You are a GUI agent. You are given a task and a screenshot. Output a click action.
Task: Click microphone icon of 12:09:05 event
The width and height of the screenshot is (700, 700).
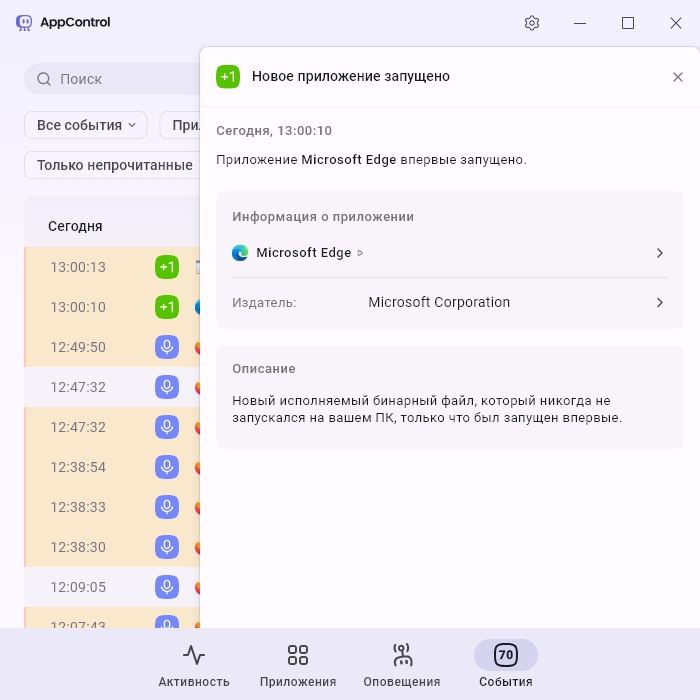click(x=167, y=587)
